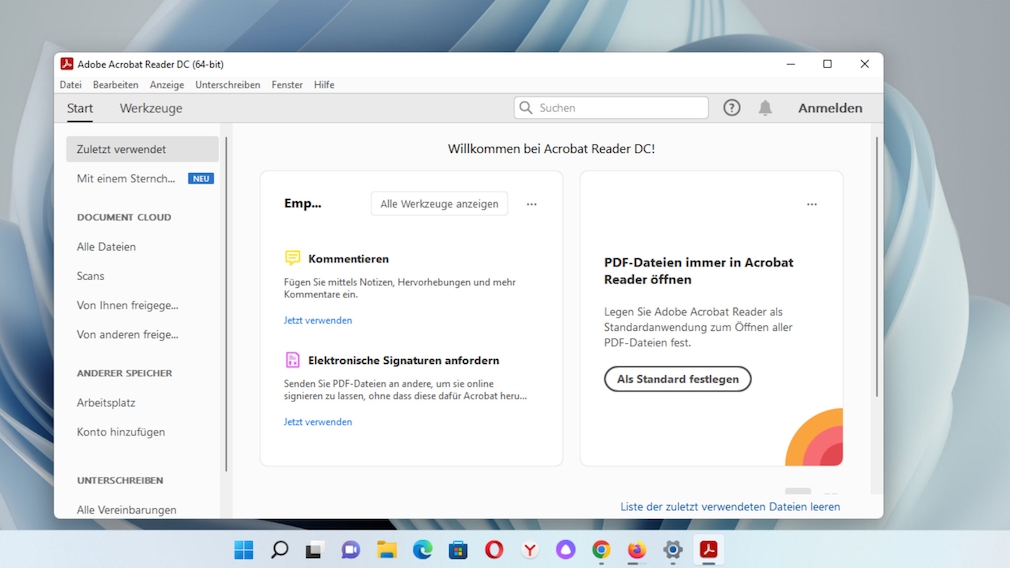Open the three-dot menu on the PDF-Dateien card
Image resolution: width=1010 pixels, height=568 pixels.
tap(812, 204)
